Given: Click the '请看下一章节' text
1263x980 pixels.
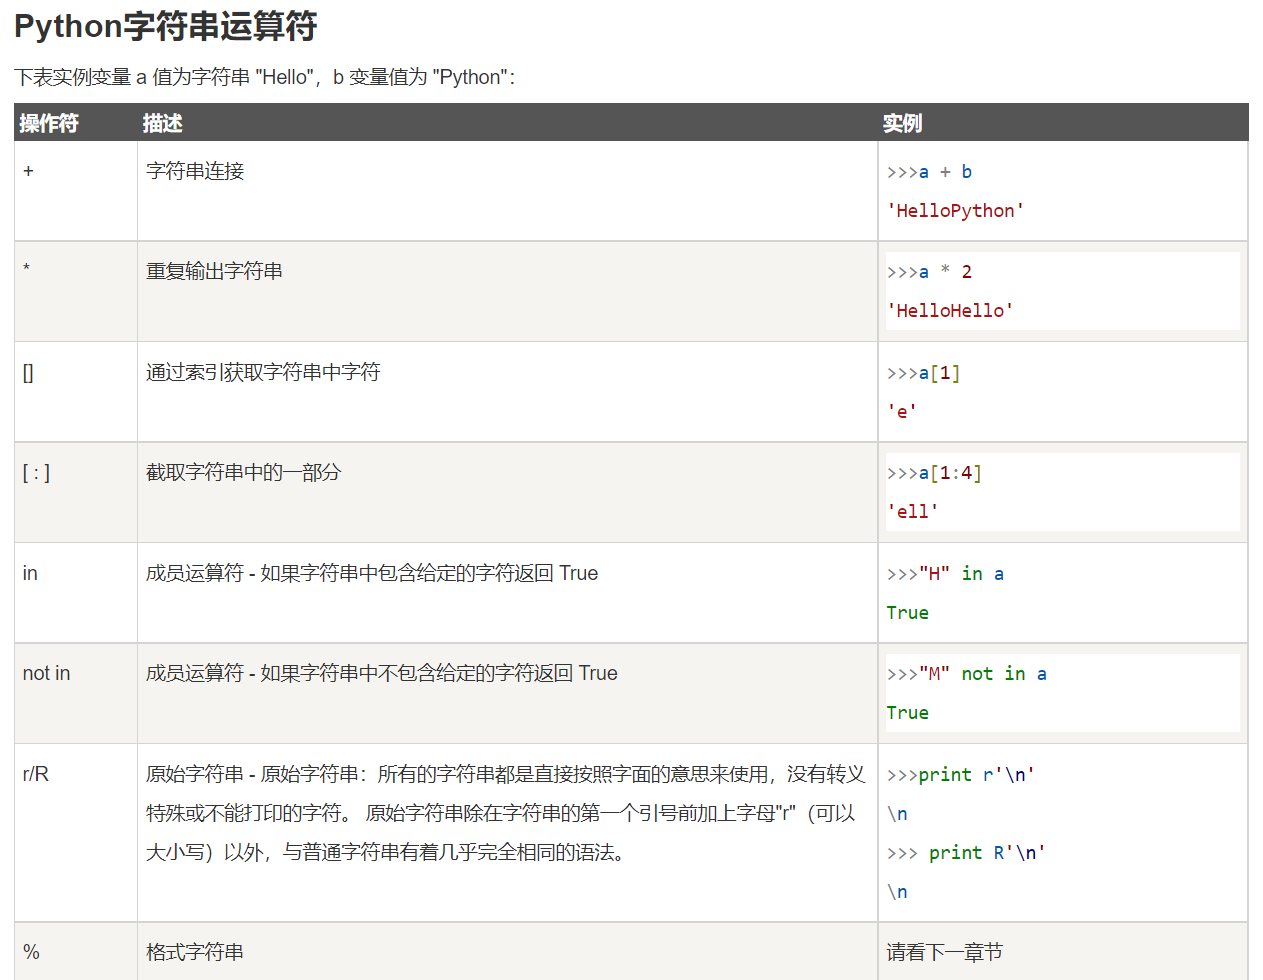Looking at the screenshot, I should pos(944,952).
